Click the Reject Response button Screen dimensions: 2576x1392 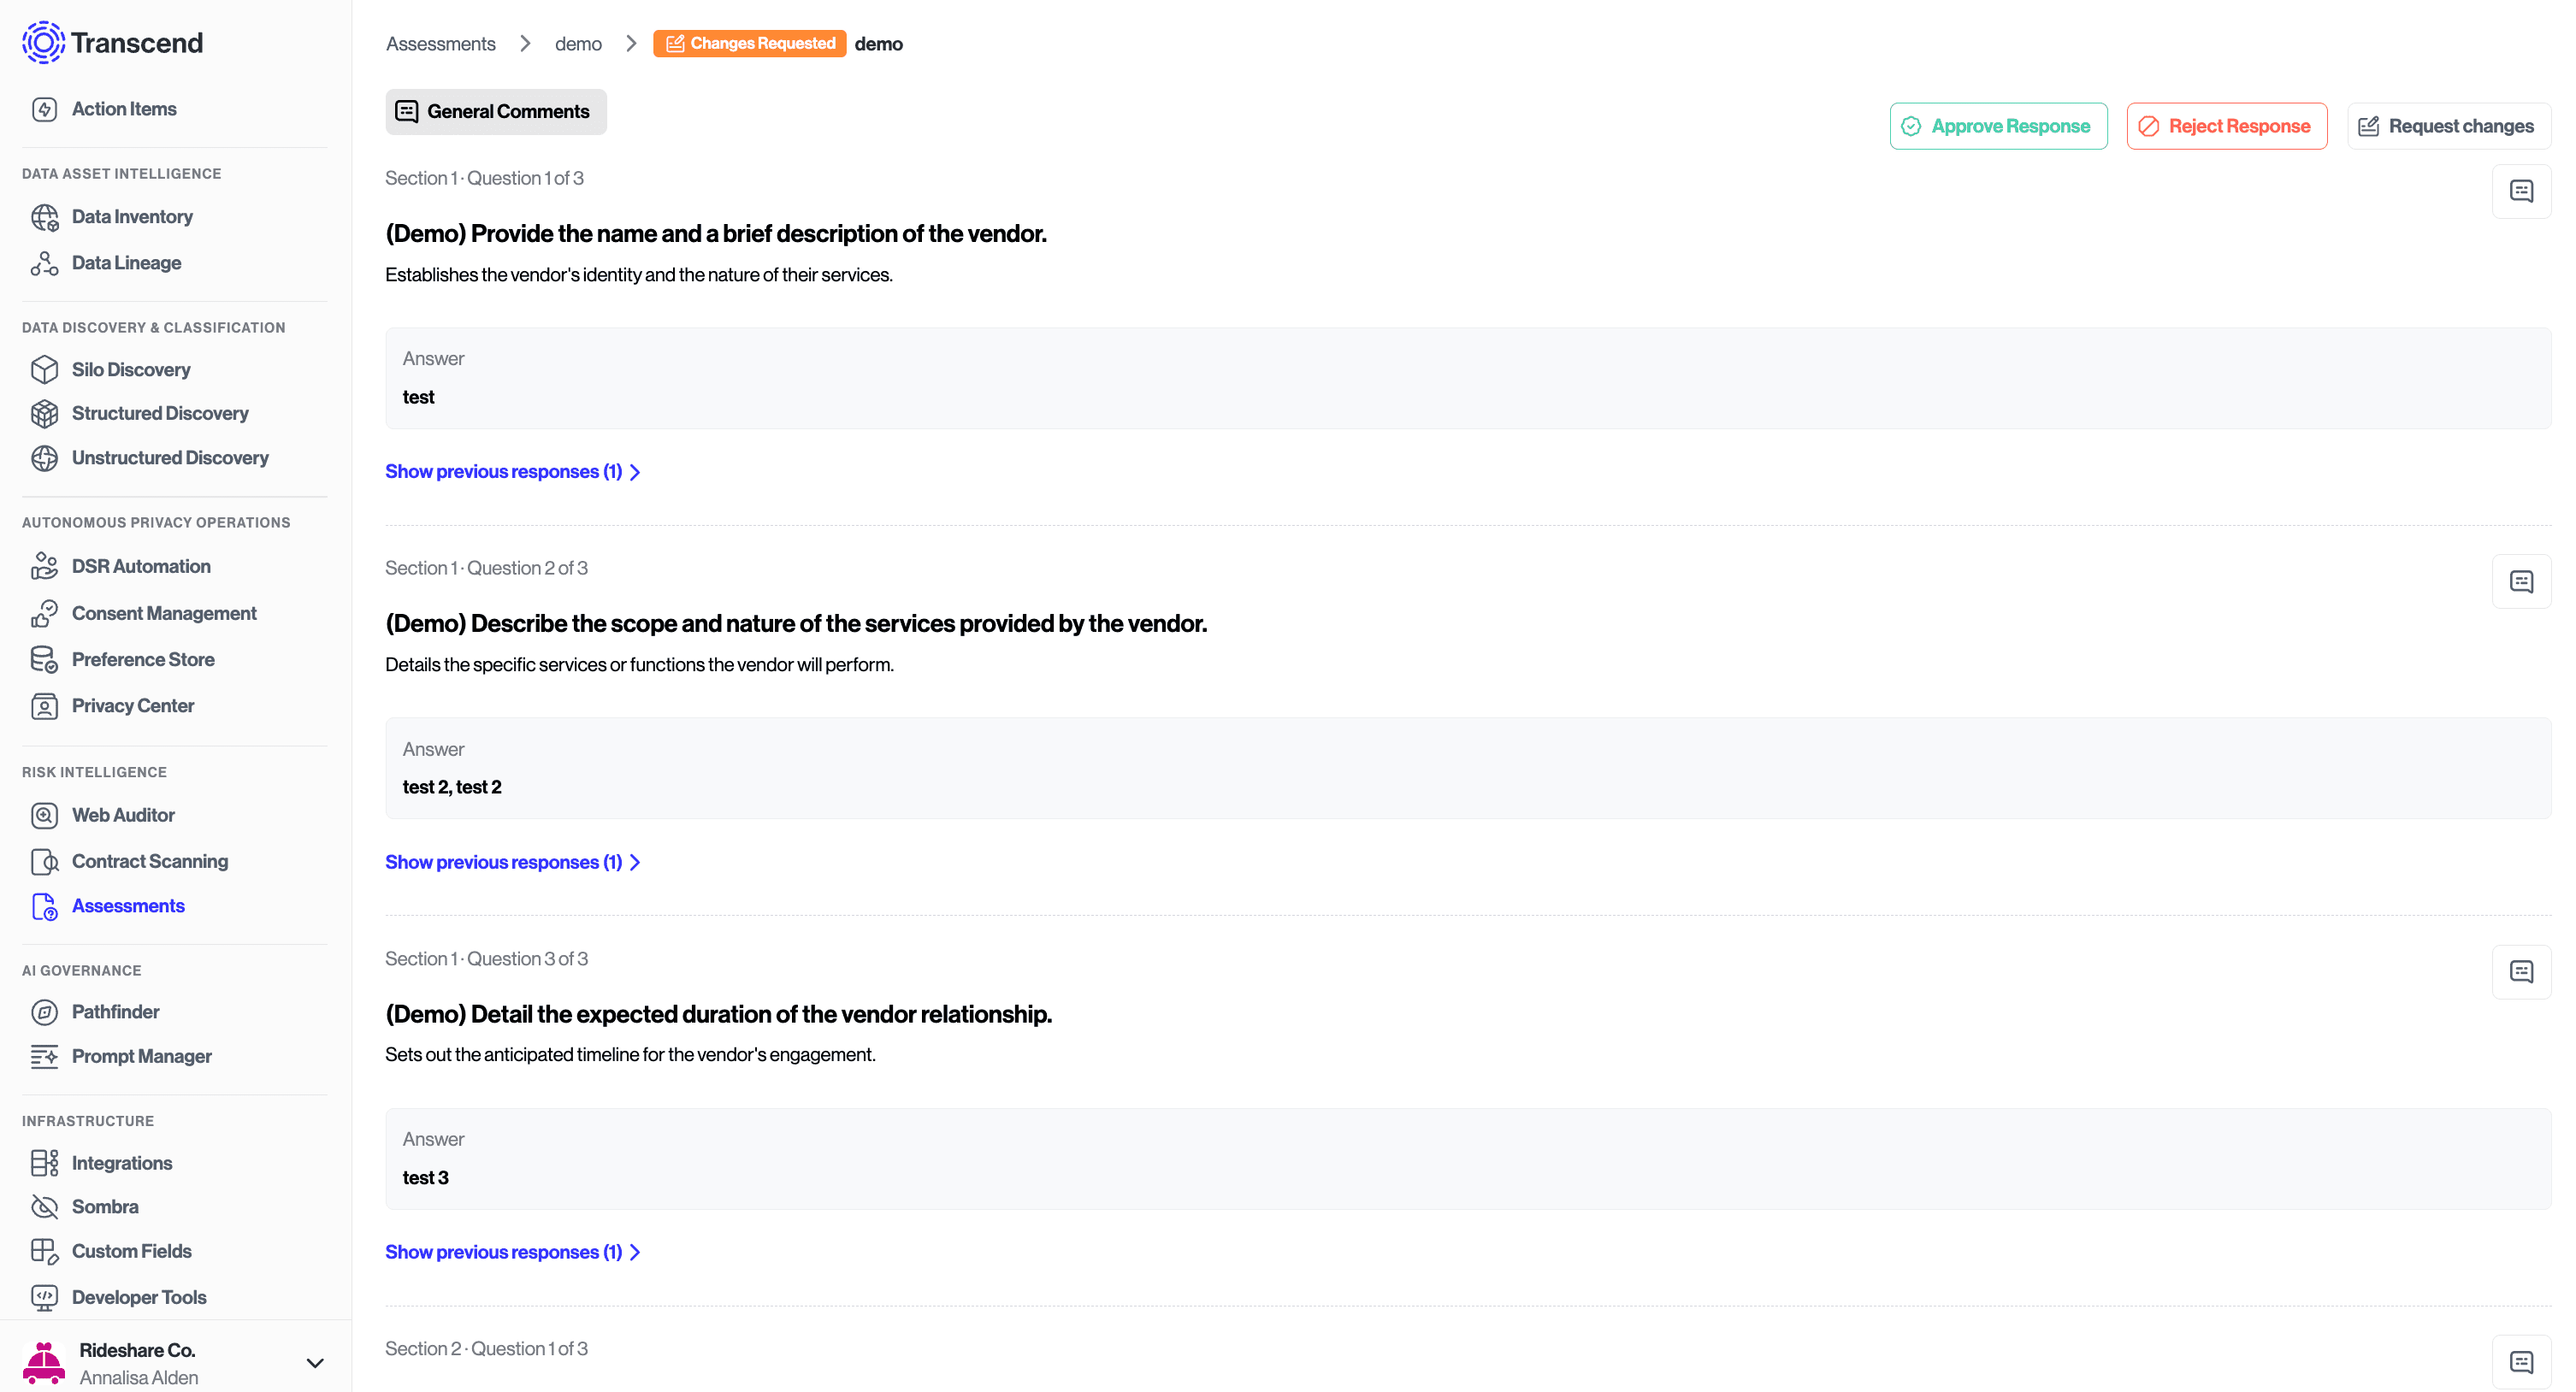click(2226, 126)
